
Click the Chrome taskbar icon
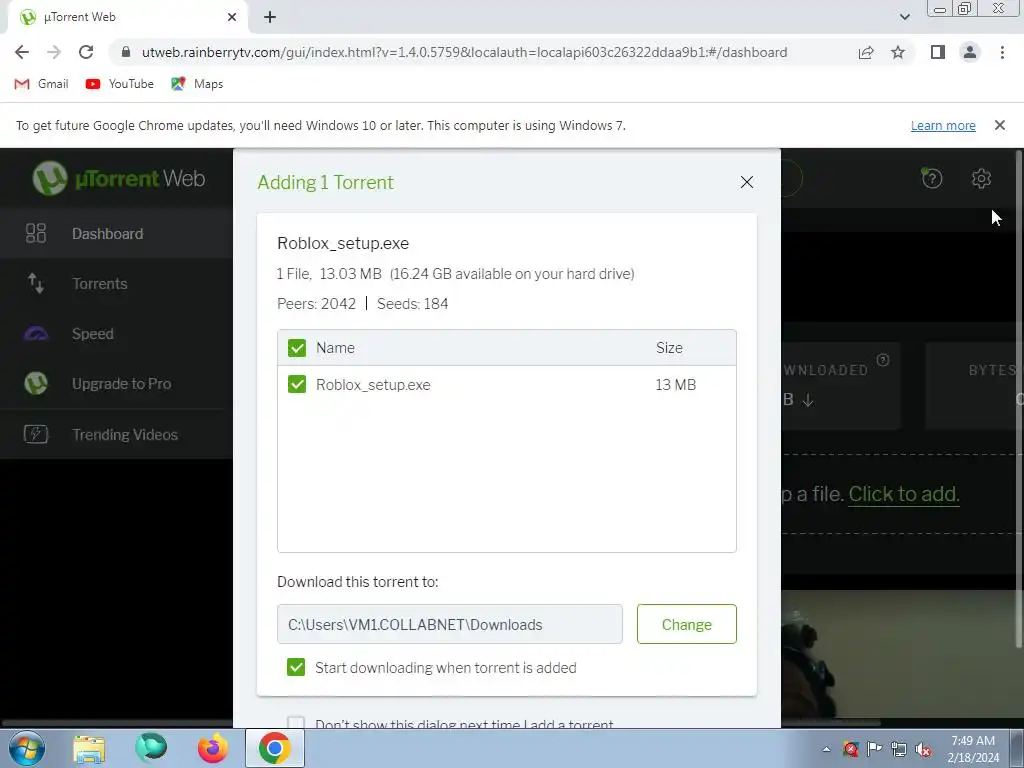tap(274, 748)
